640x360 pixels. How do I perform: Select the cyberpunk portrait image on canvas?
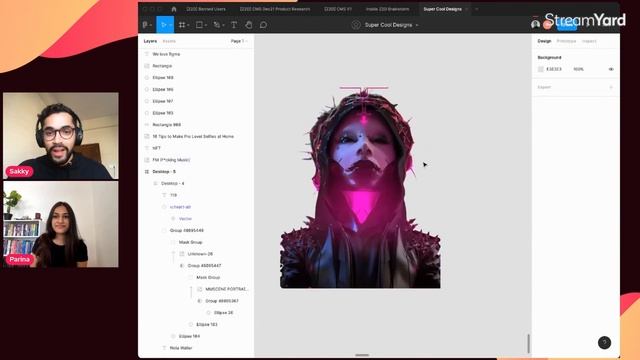360,188
